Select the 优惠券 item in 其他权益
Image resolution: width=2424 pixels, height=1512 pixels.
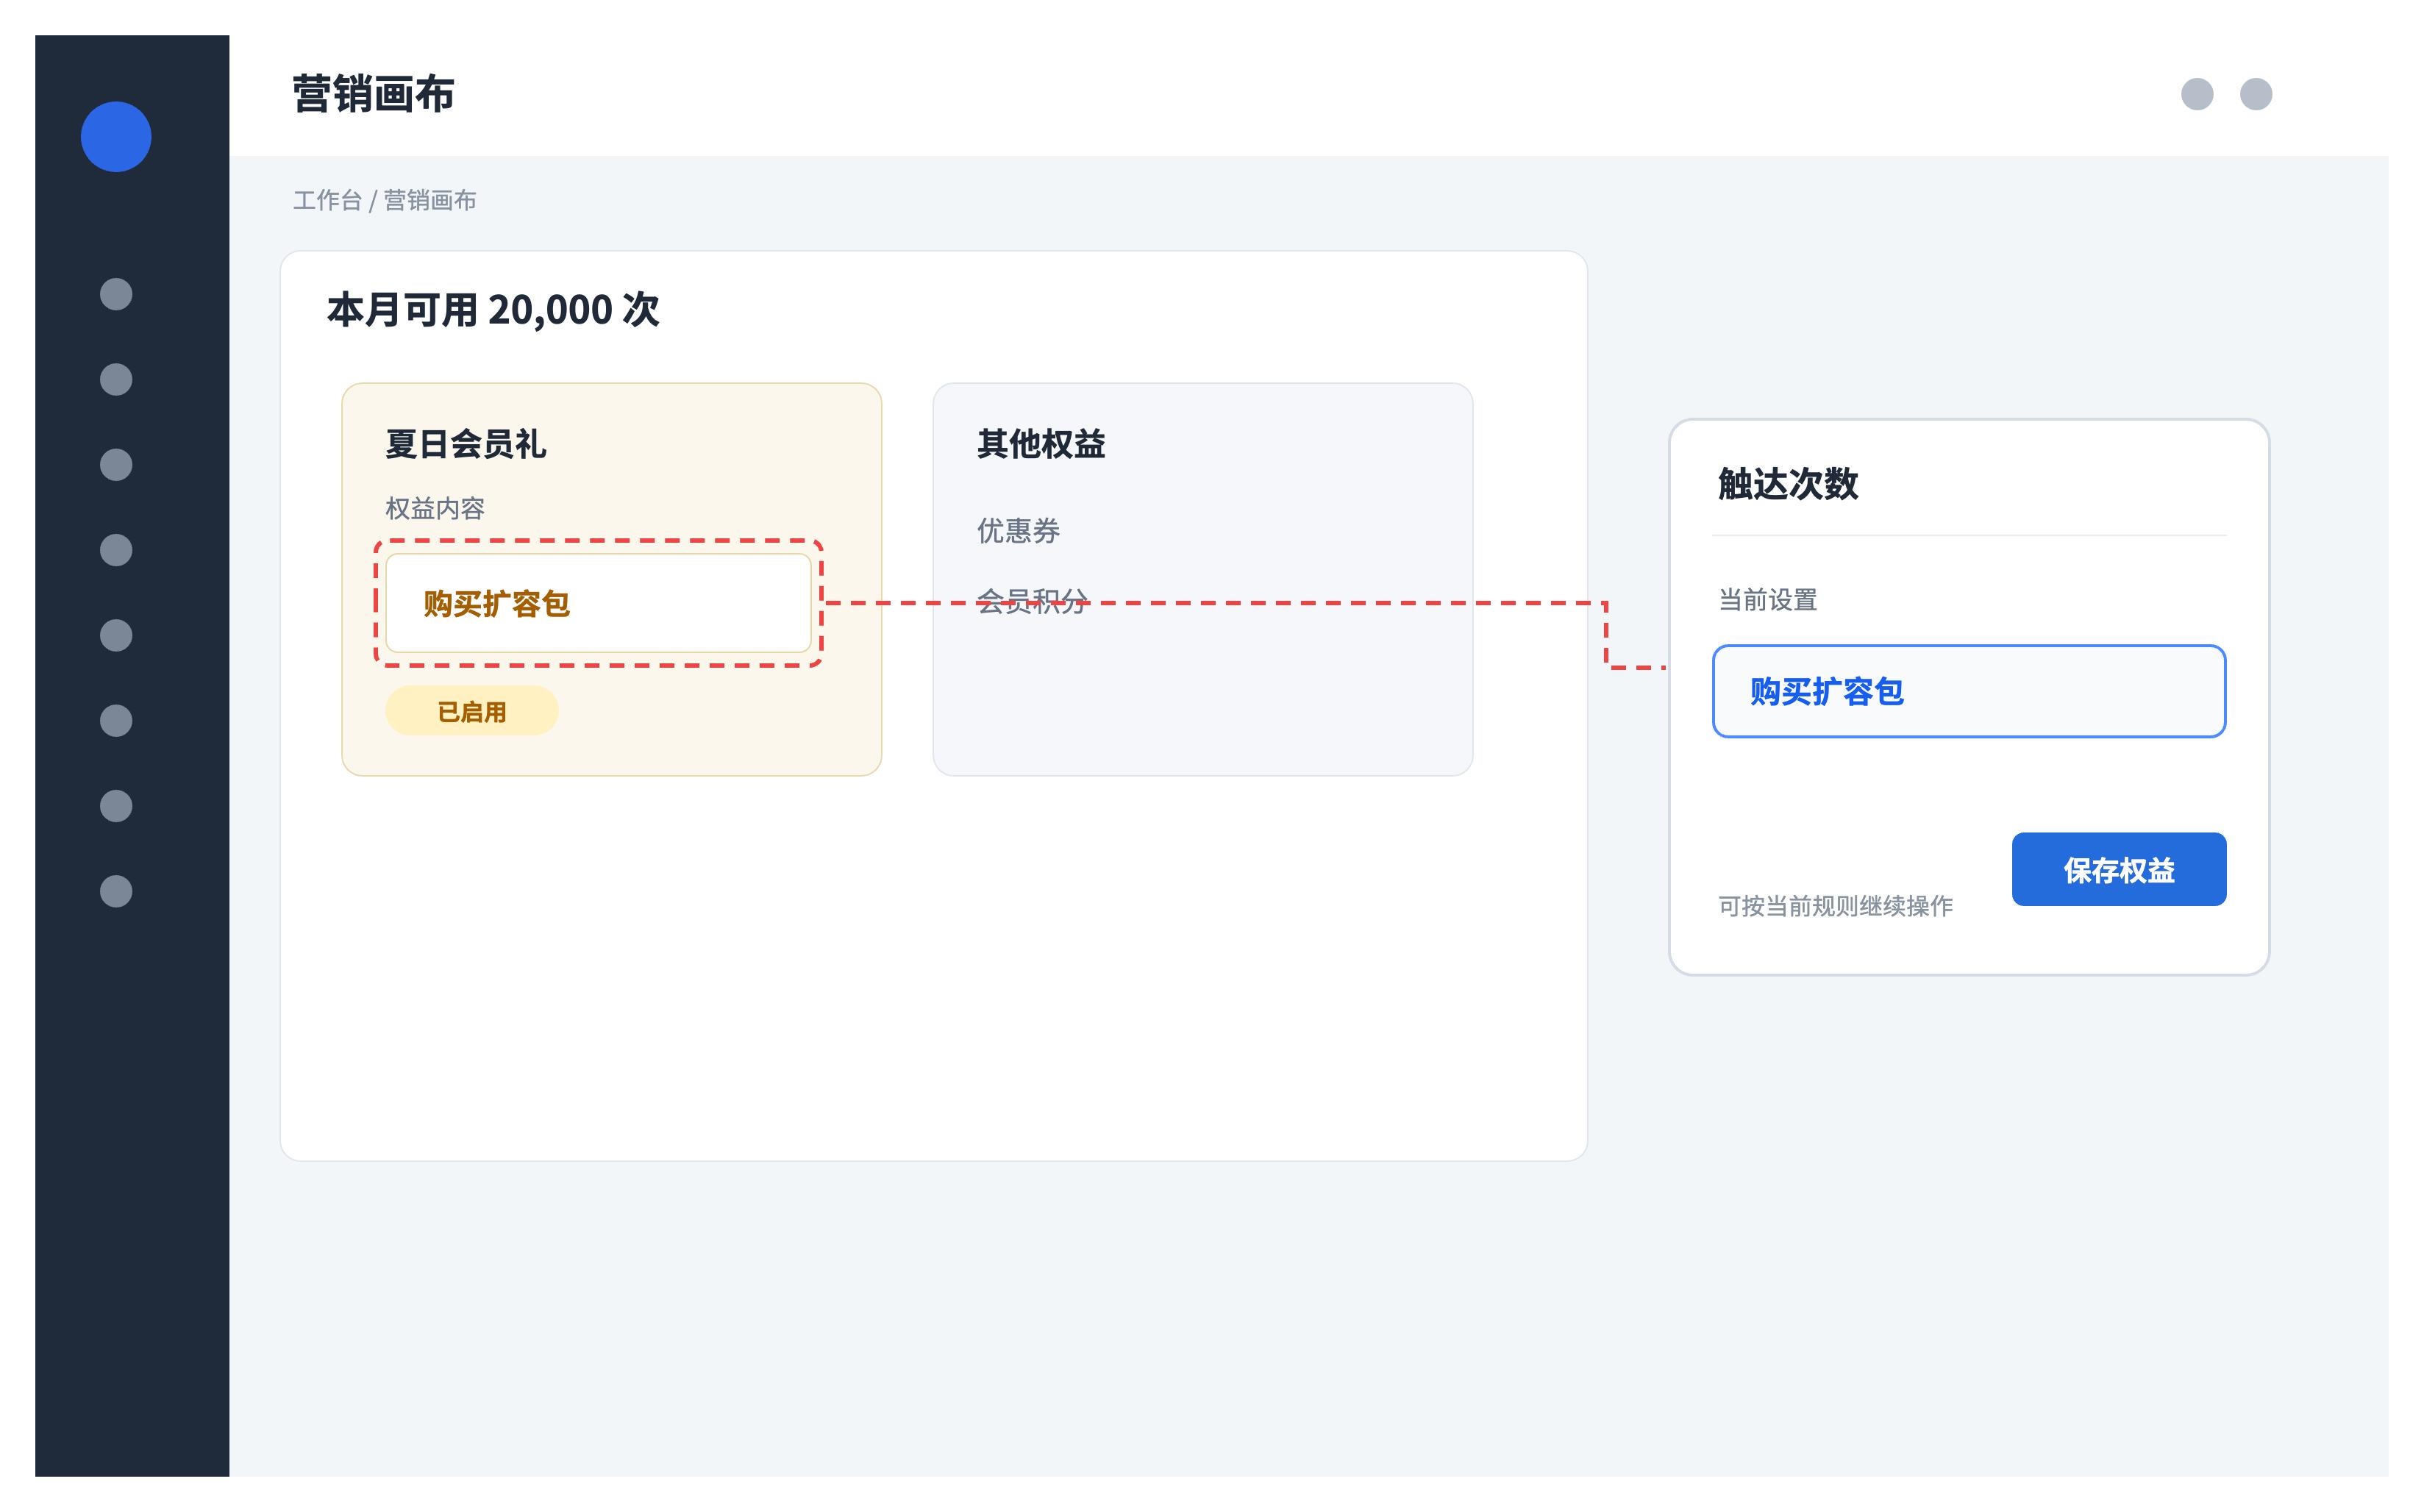pyautogui.click(x=1018, y=531)
